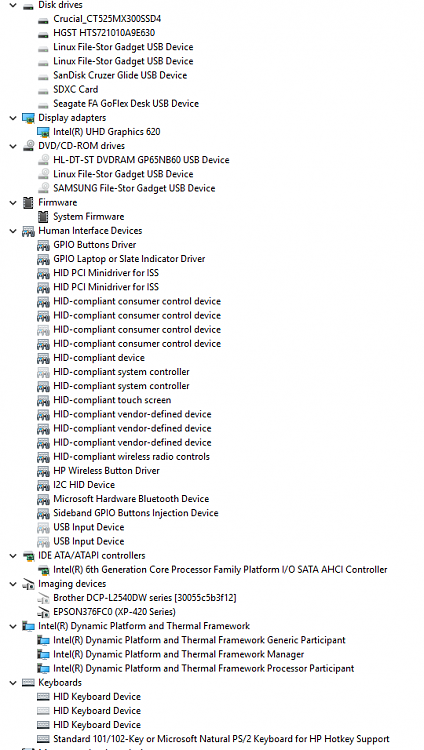Image resolution: width=424 pixels, height=750 pixels.
Task: Click the Display adapters monitor icon
Action: click(28, 118)
